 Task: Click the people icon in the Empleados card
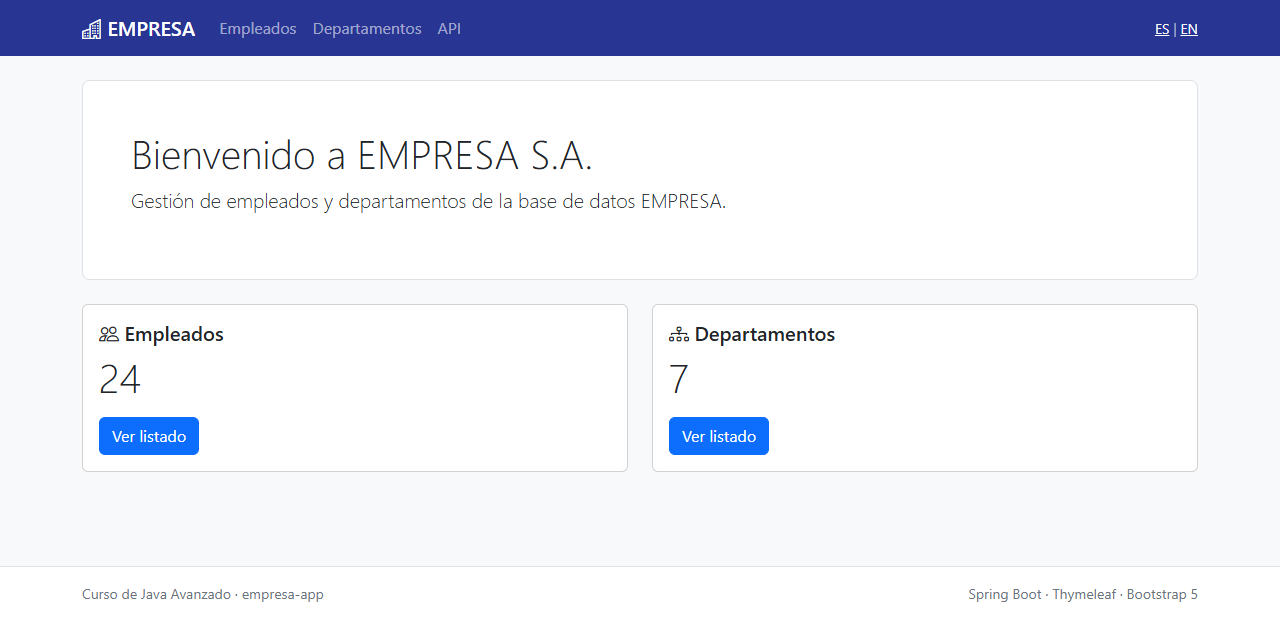109,334
